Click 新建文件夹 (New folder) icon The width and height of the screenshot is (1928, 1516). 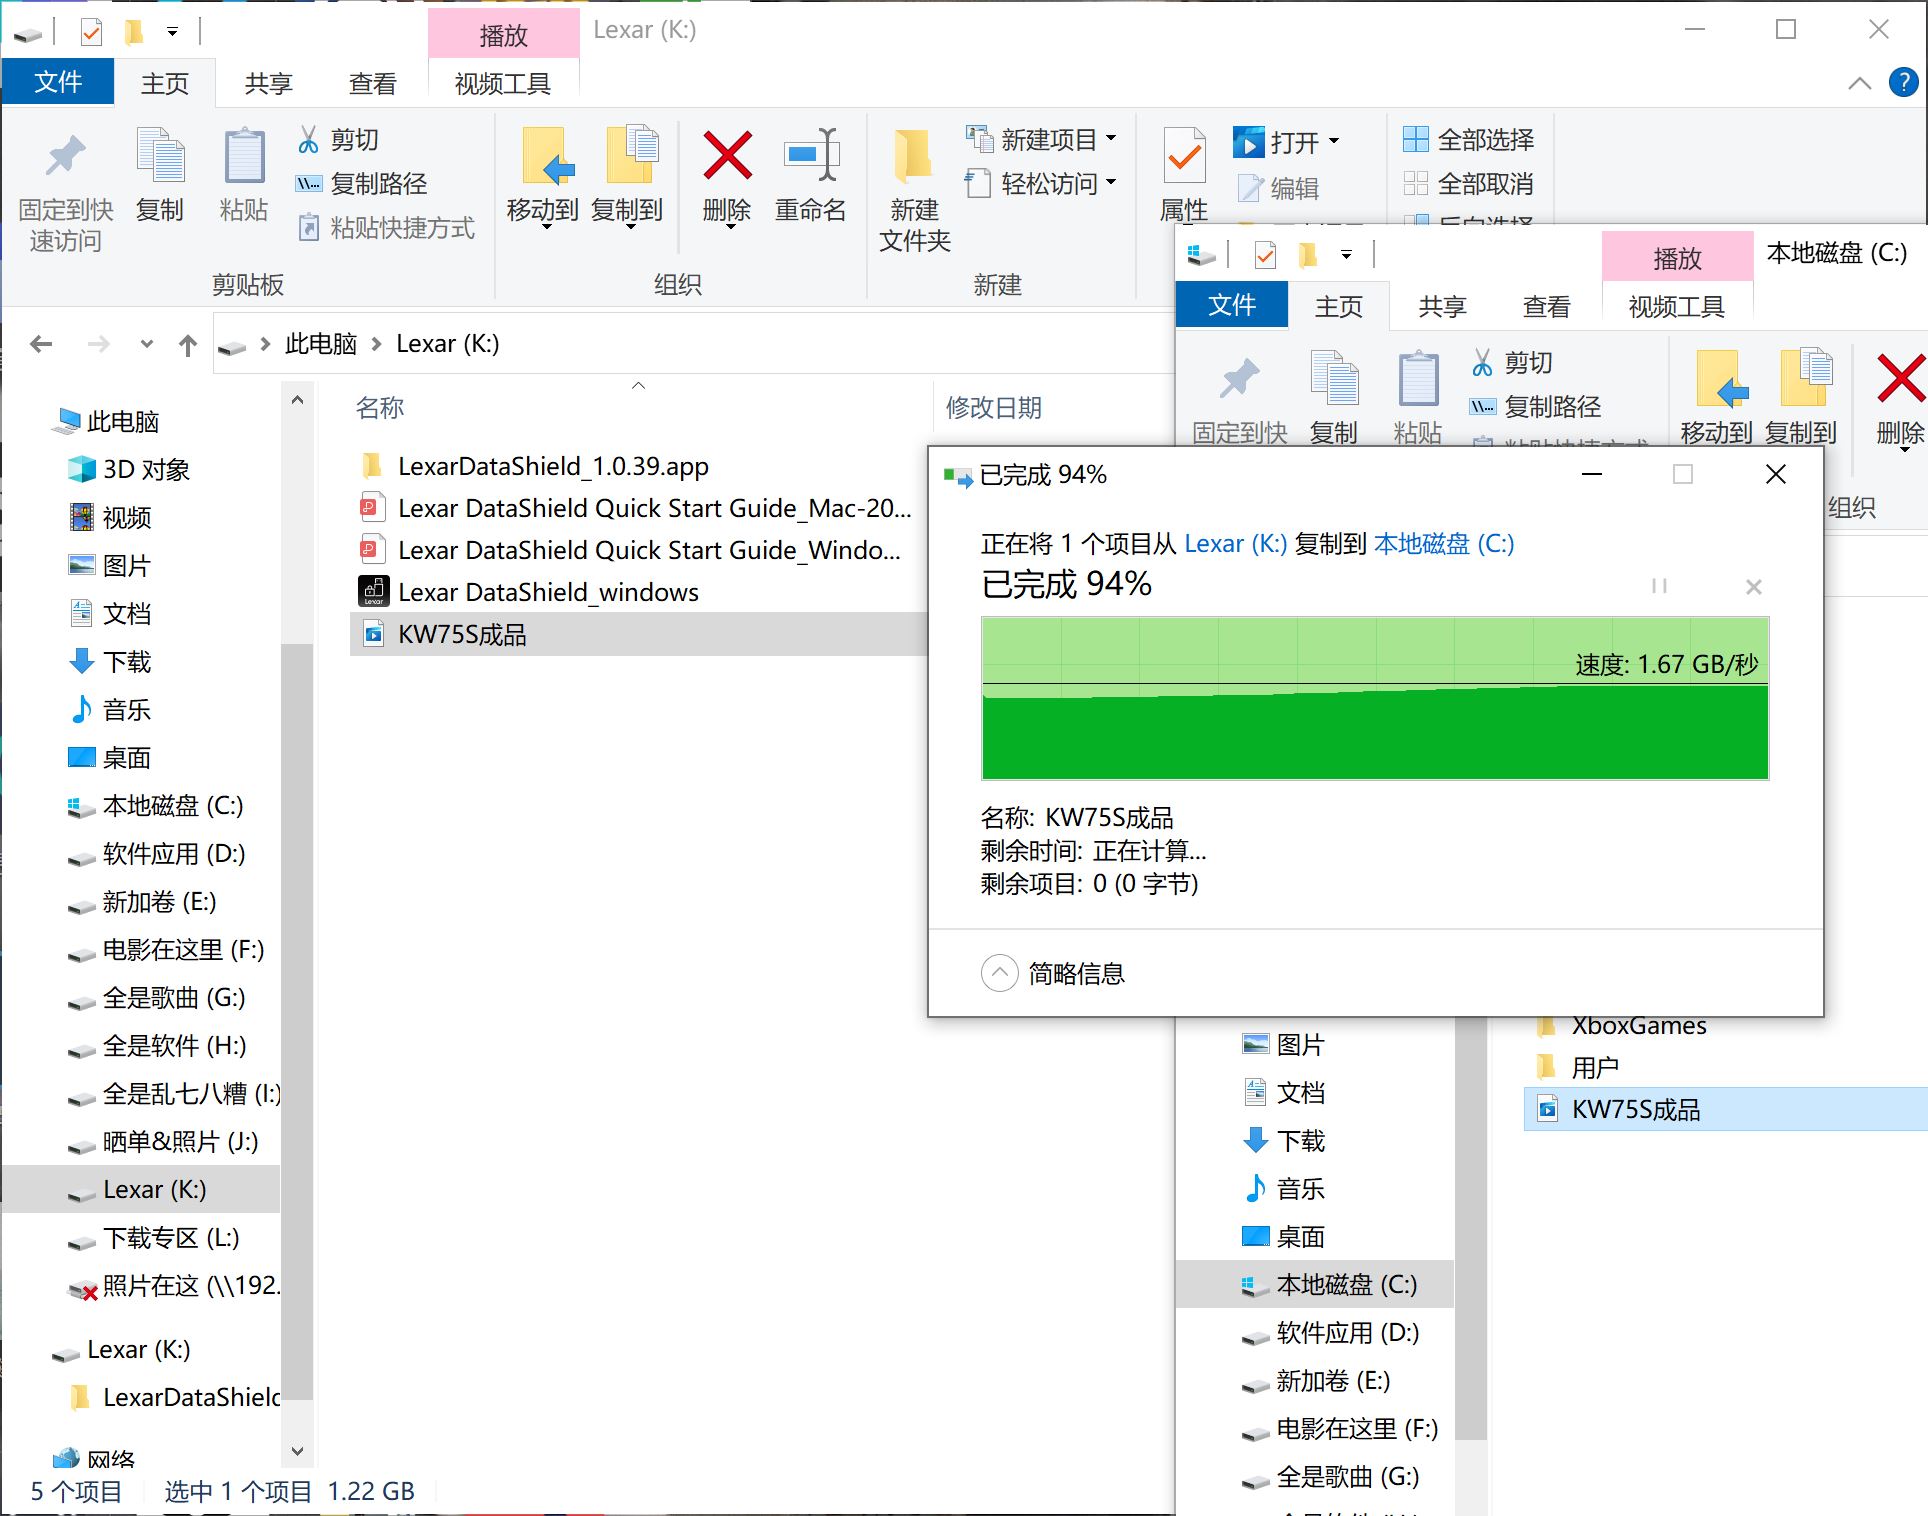click(914, 157)
